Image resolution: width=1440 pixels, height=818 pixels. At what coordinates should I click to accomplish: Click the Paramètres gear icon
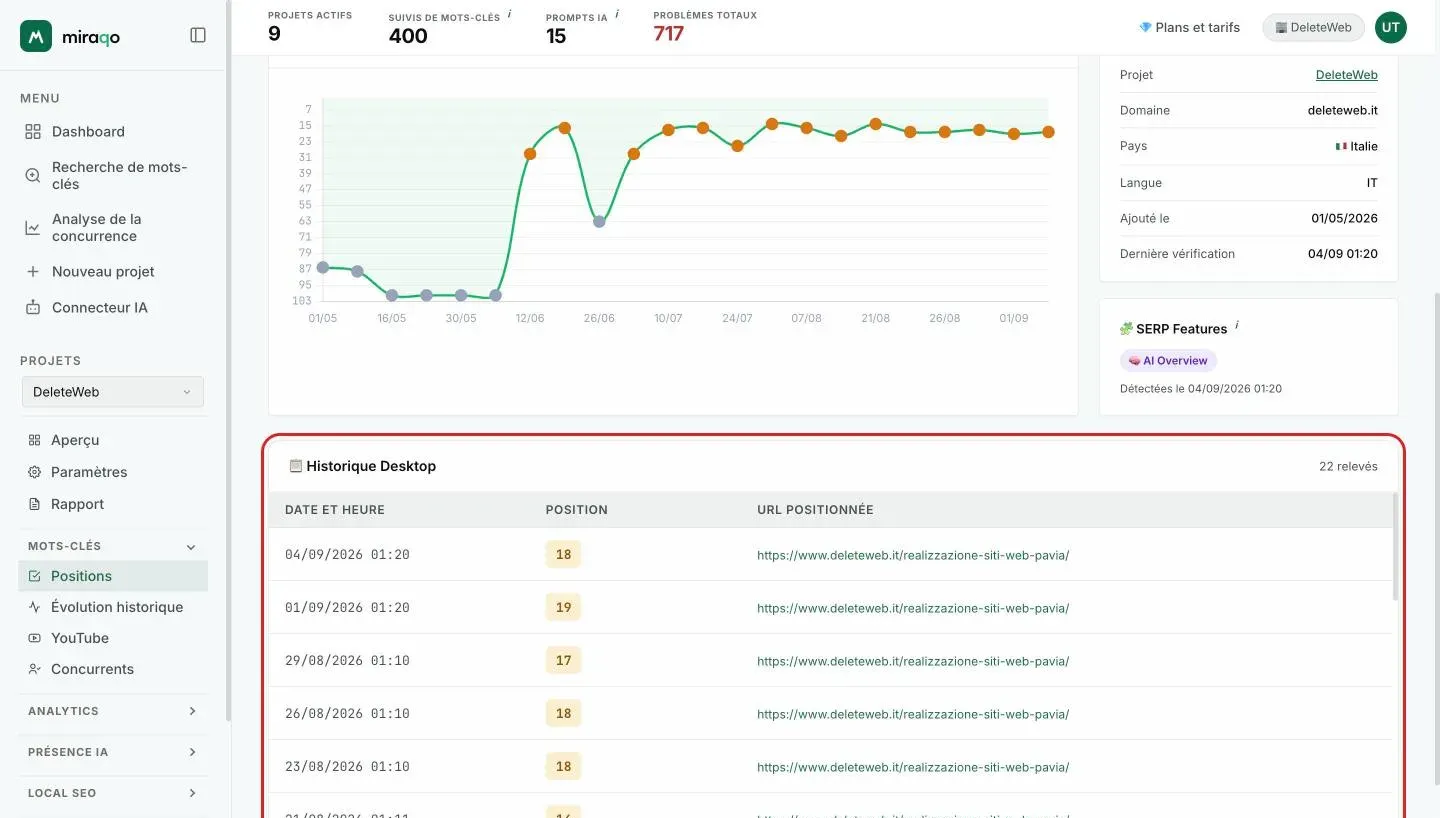[x=34, y=472]
